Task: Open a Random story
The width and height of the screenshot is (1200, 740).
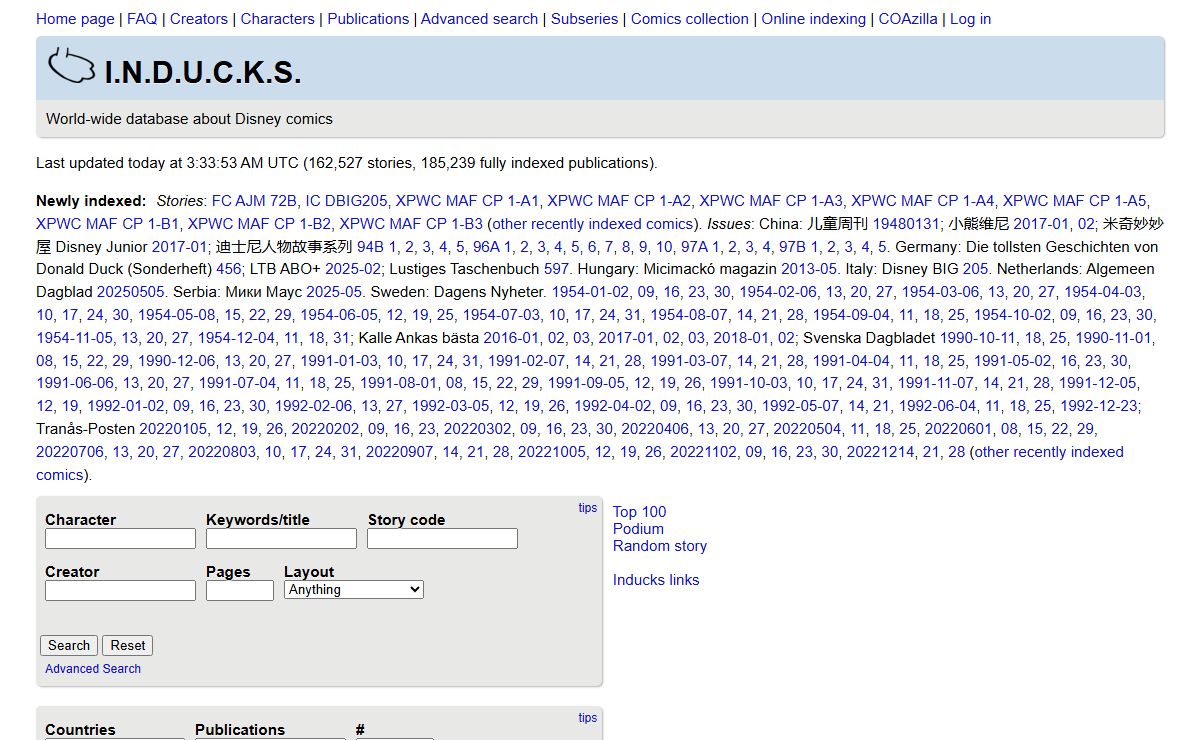Action: tap(660, 546)
